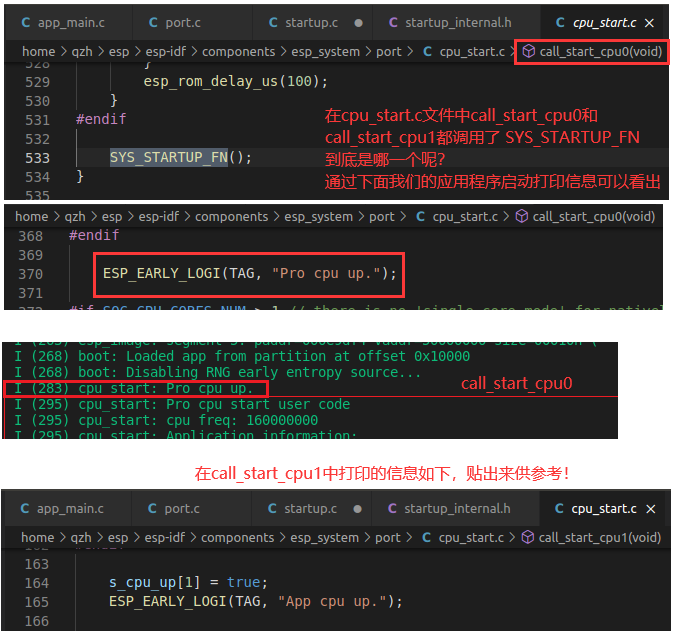Click ESP_EARLY_LOGI "App cpu up." line 165
This screenshot has height=635, width=674.
pyautogui.click(x=256, y=601)
